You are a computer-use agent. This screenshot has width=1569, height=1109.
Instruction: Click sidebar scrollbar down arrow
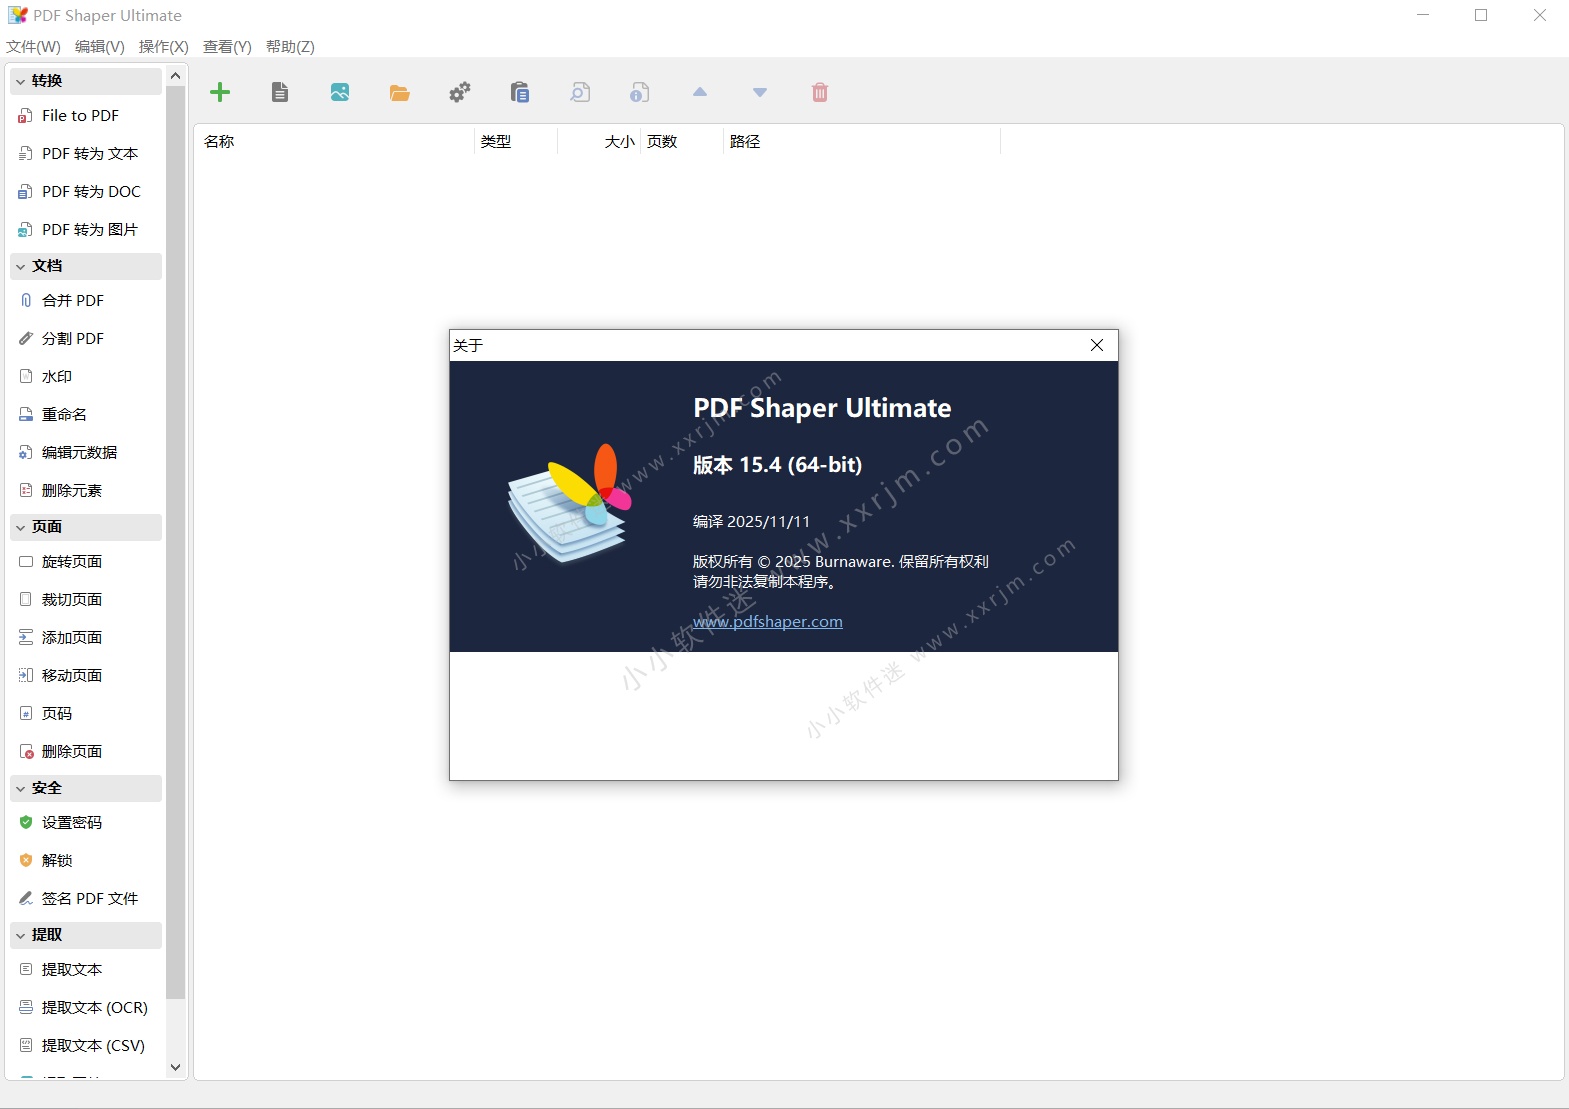tap(176, 1067)
